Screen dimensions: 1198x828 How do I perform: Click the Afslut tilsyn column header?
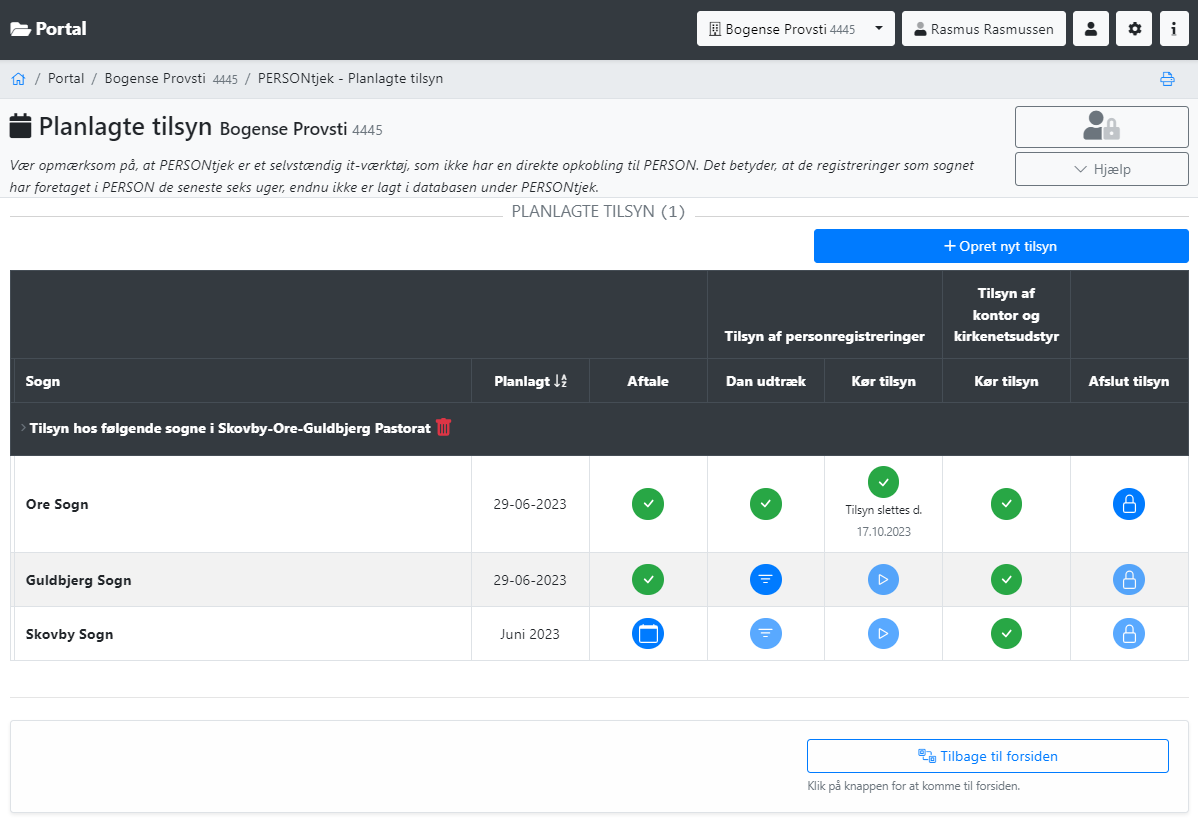point(1128,381)
